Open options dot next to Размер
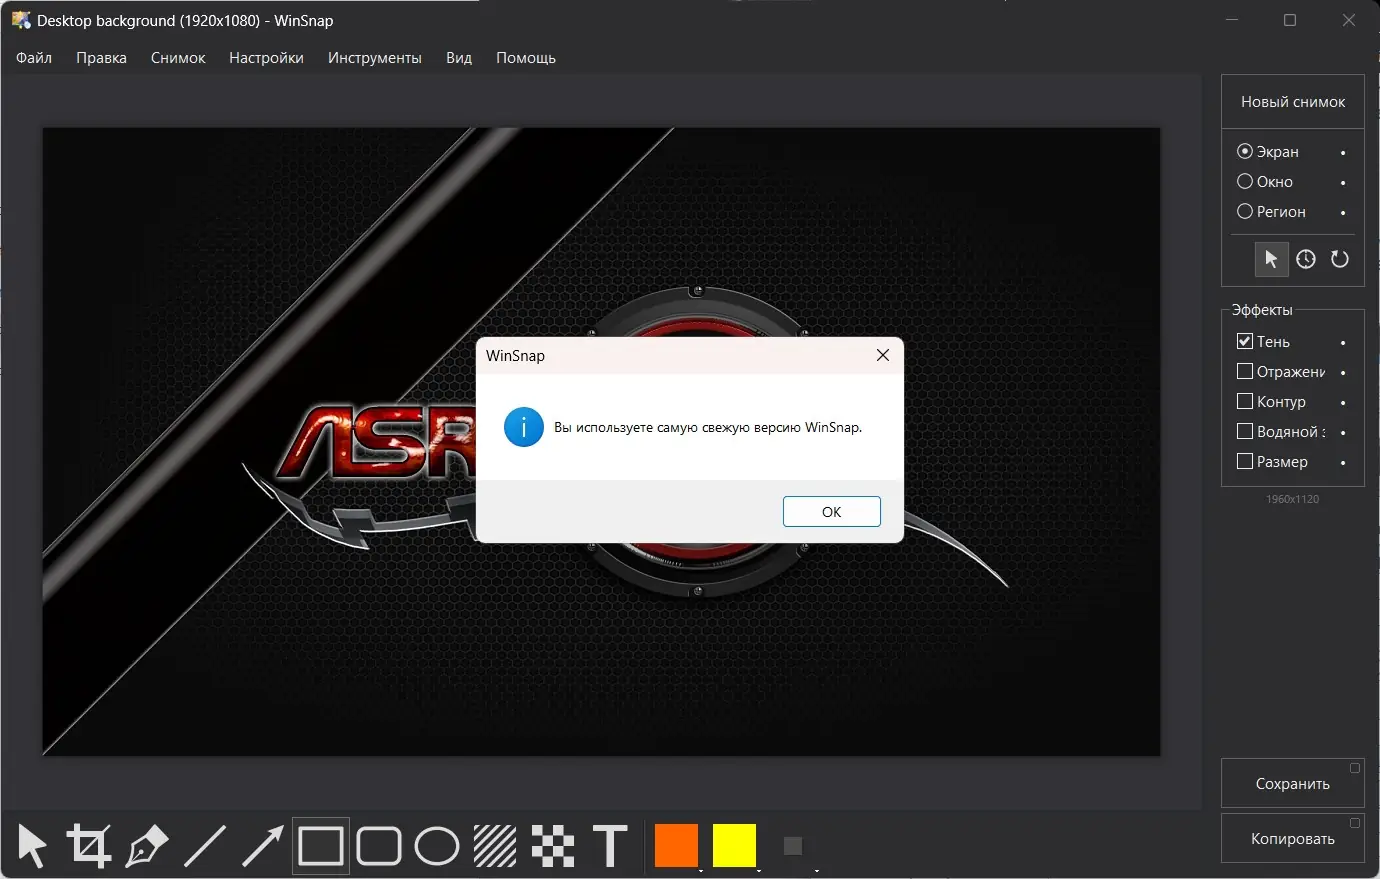This screenshot has height=879, width=1380. click(x=1343, y=463)
